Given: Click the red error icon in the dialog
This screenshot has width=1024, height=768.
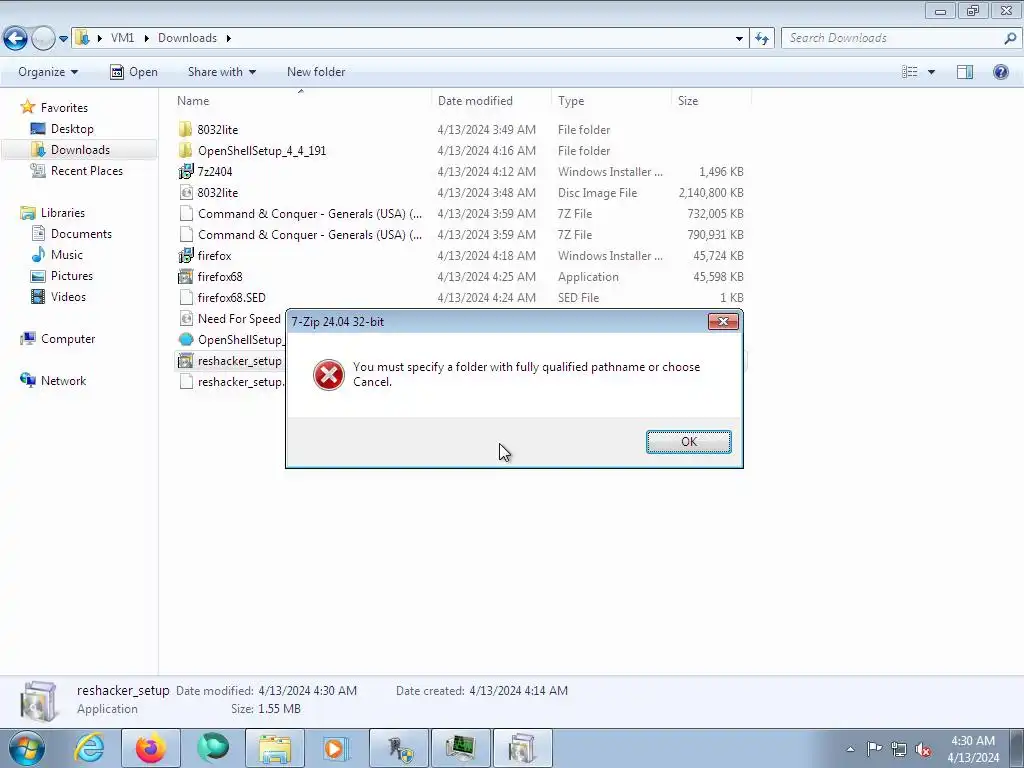Looking at the screenshot, I should point(328,375).
